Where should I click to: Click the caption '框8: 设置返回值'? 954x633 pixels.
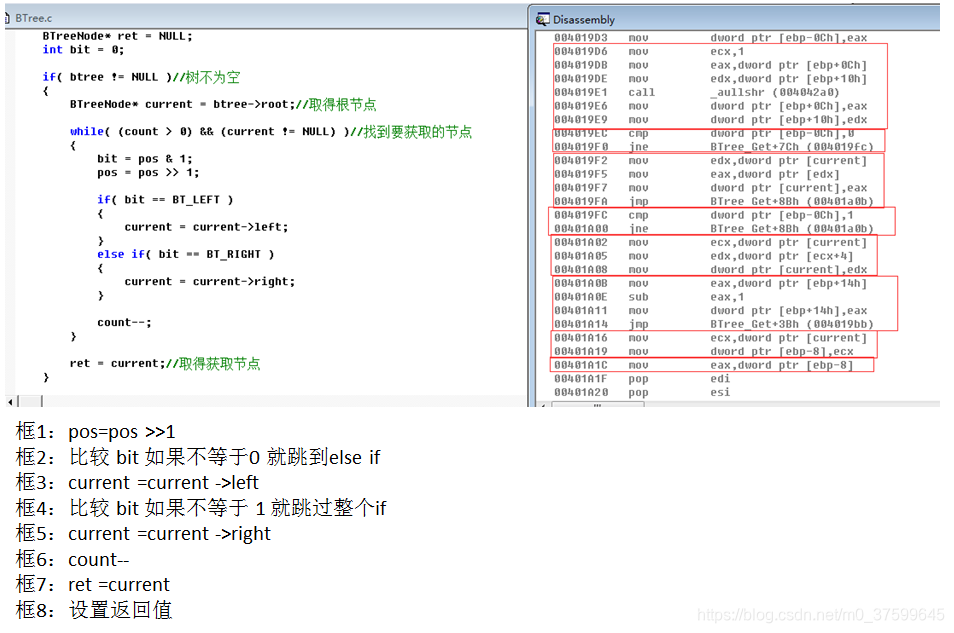[x=94, y=610]
